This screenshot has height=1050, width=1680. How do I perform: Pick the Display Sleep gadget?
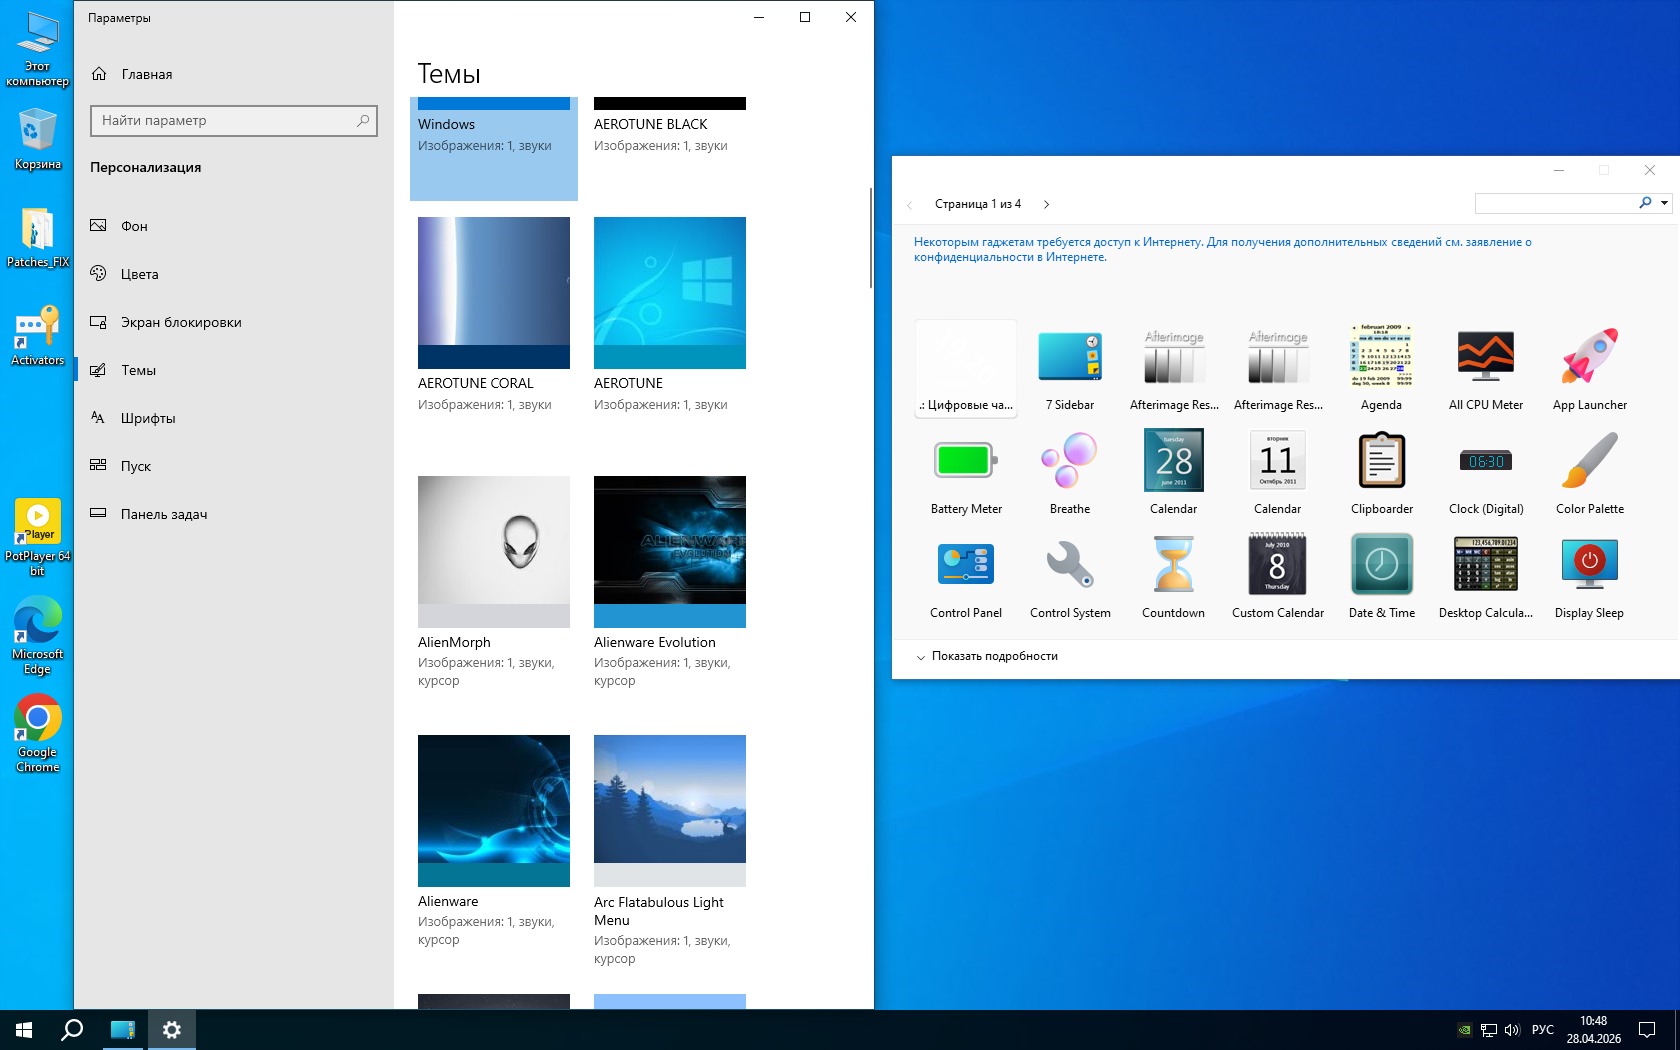(x=1589, y=565)
